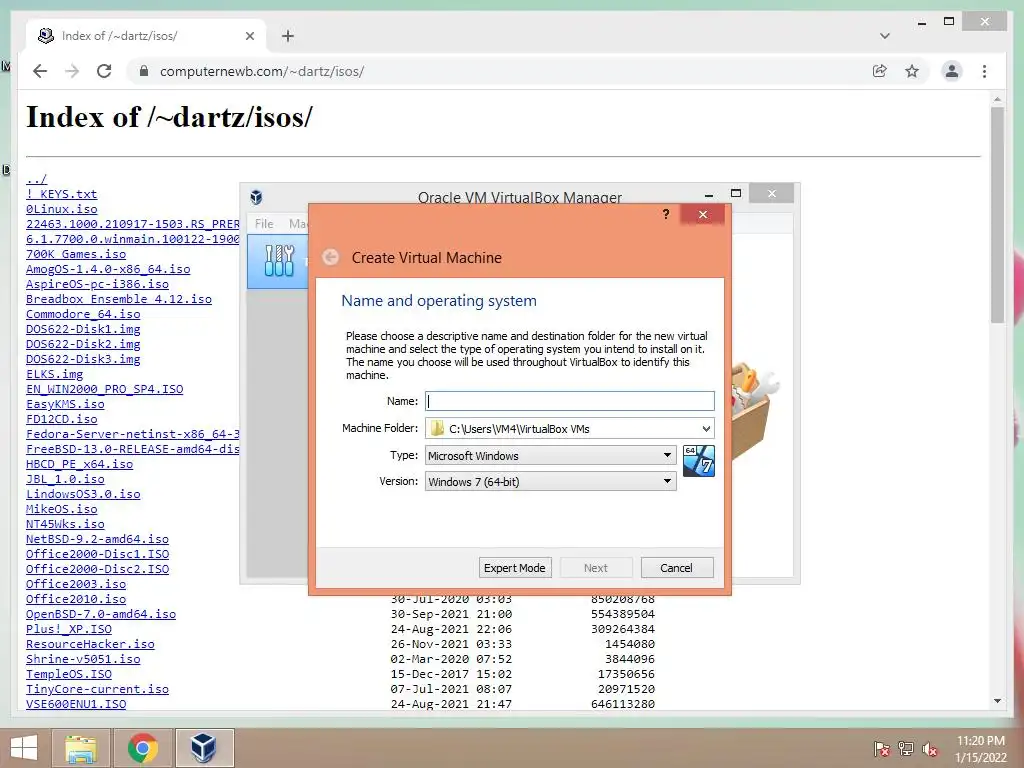Click the VirtualBox cube logo in title bar

256,197
